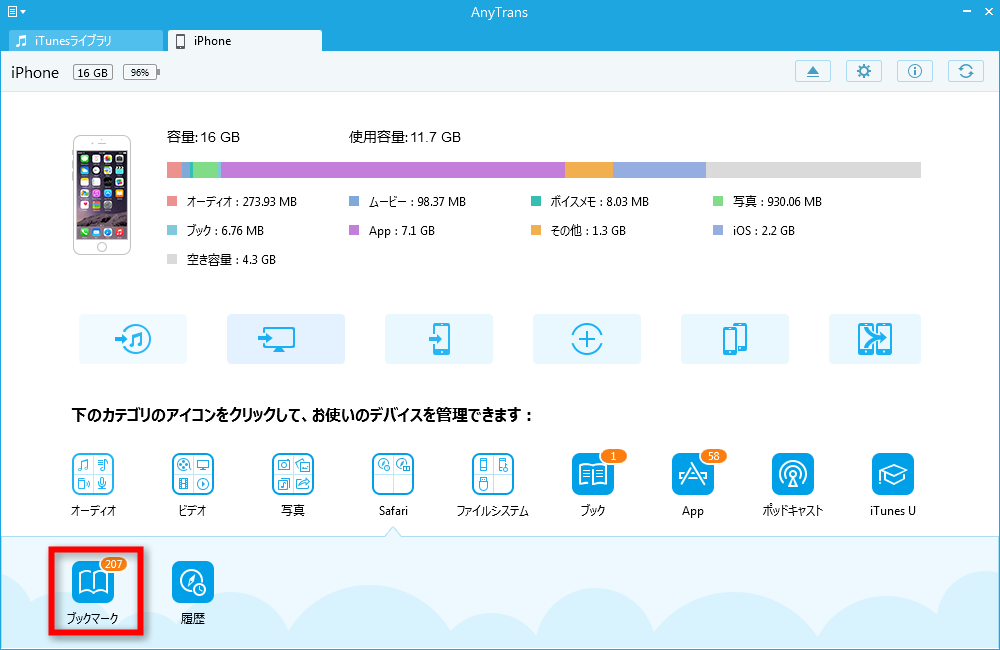Click the 写真 : 930.06 MB legend
Image resolution: width=1000 pixels, height=650 pixels.
click(767, 202)
